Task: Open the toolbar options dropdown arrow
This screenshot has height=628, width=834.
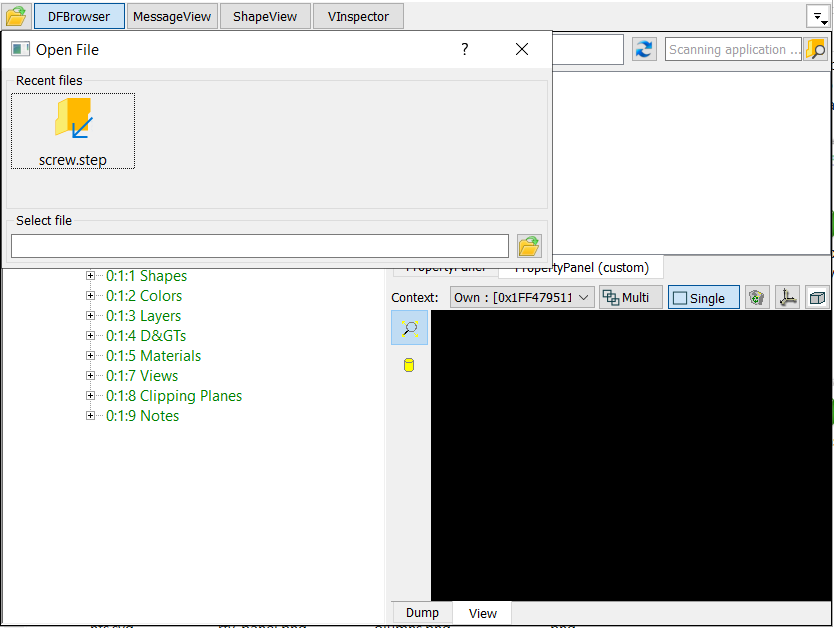Action: [x=817, y=17]
